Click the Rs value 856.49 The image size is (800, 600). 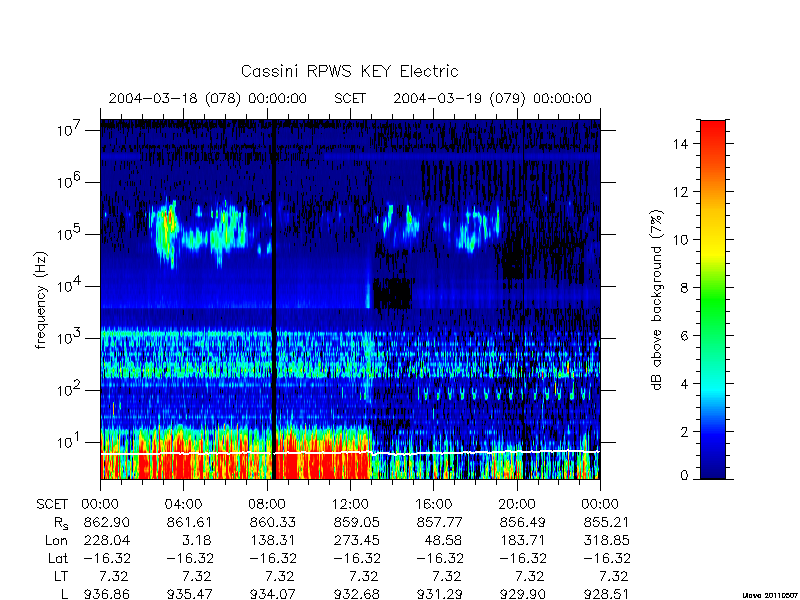pyautogui.click(x=522, y=522)
